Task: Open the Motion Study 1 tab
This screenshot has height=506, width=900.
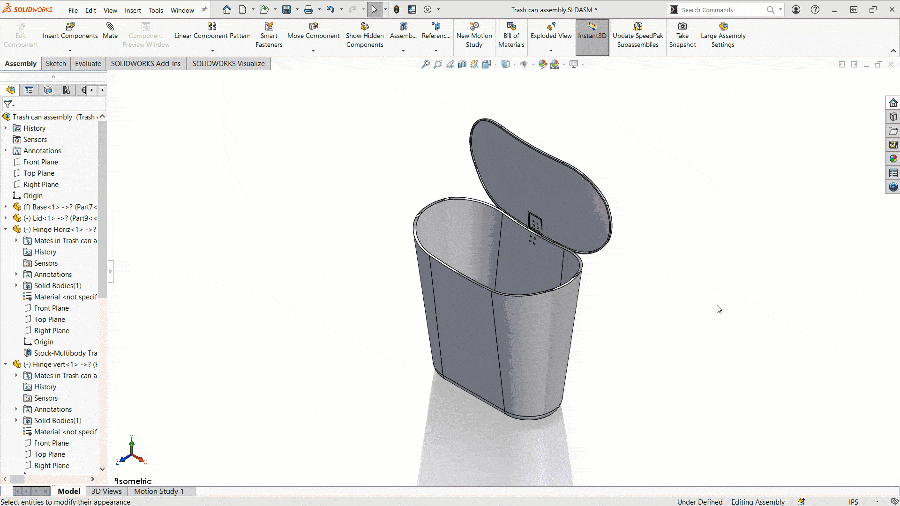Action: click(159, 492)
